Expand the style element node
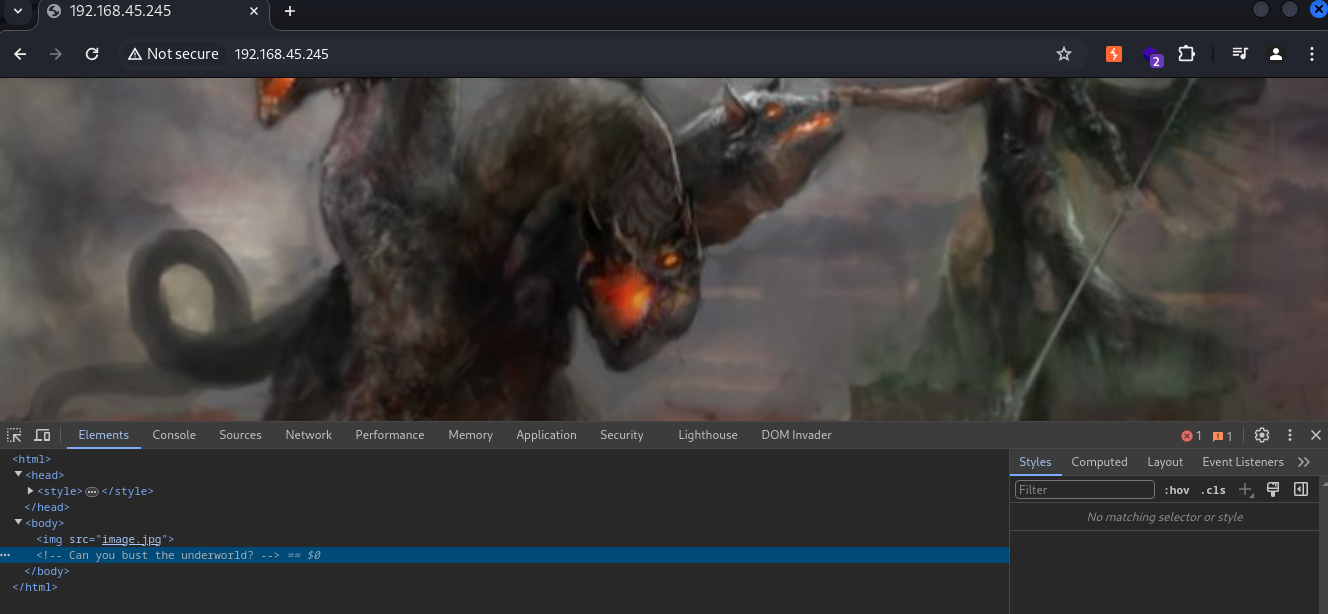 click(x=31, y=491)
